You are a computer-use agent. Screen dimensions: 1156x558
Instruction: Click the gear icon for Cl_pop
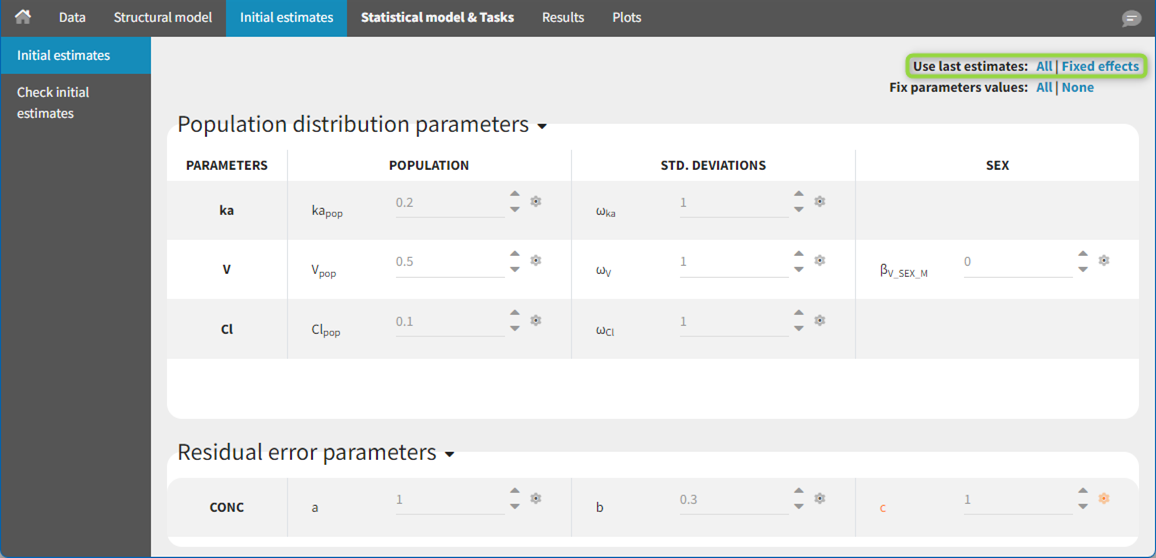tap(536, 321)
